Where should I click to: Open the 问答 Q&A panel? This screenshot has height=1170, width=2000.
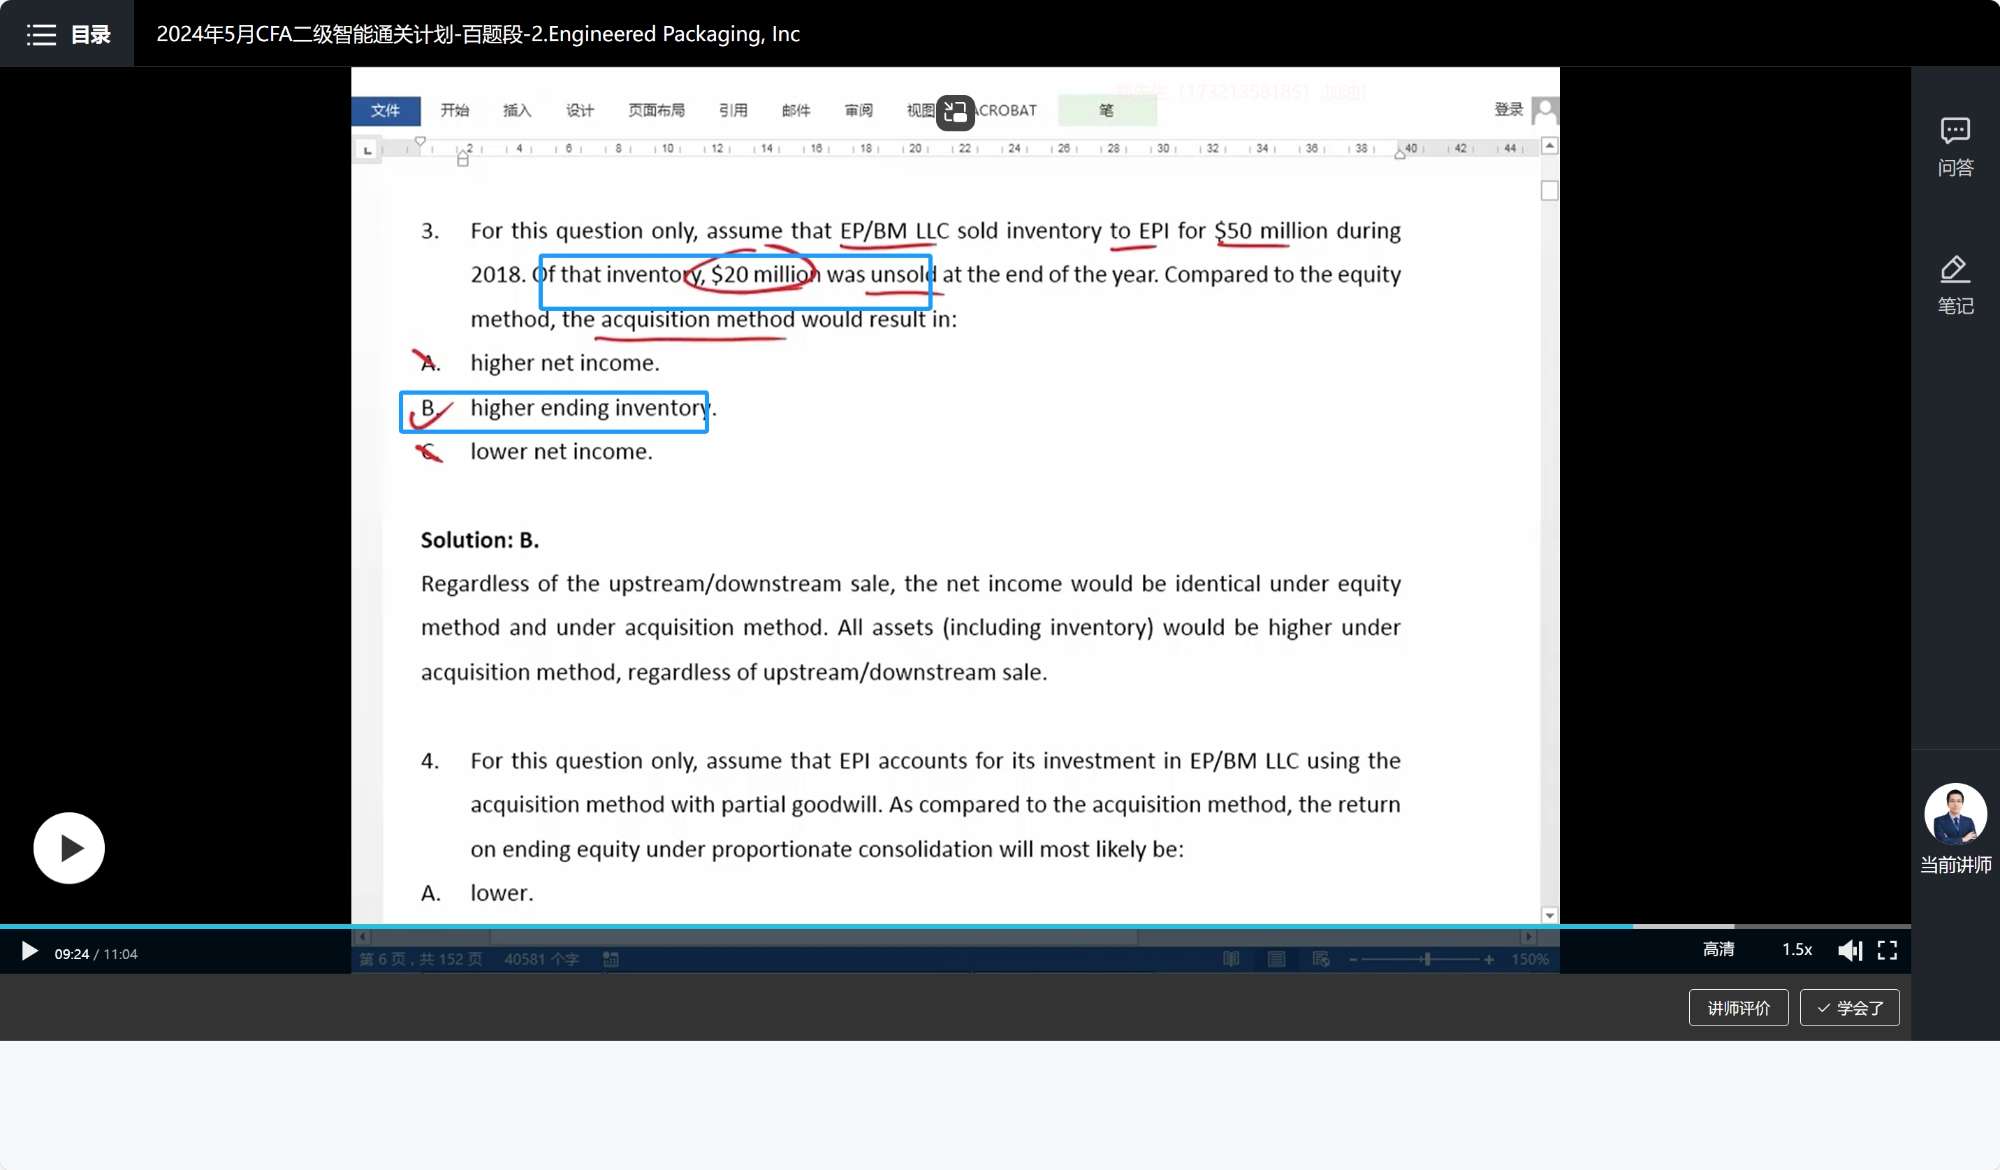point(1955,146)
